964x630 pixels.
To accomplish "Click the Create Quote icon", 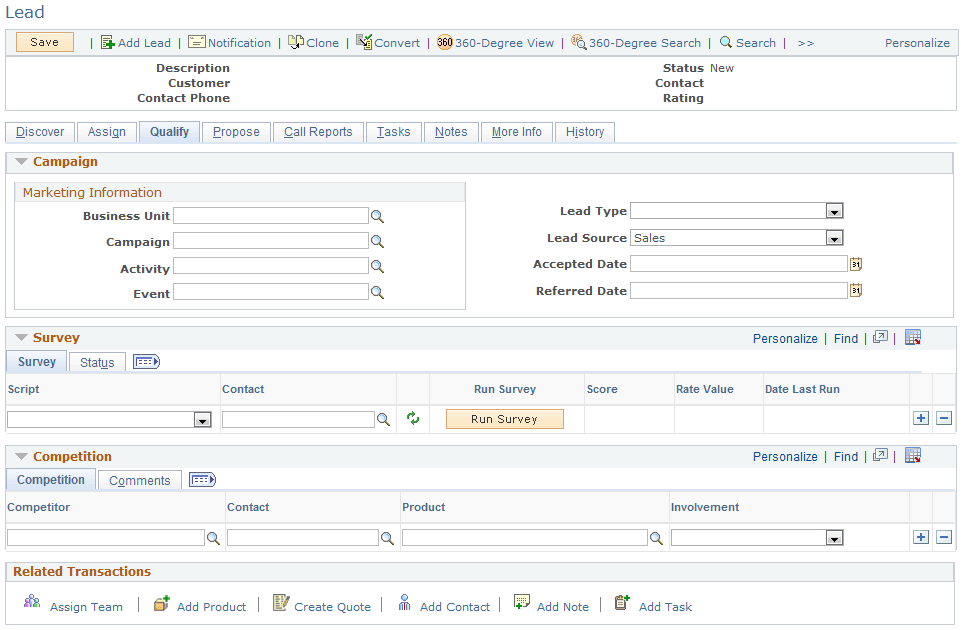I will (281, 603).
